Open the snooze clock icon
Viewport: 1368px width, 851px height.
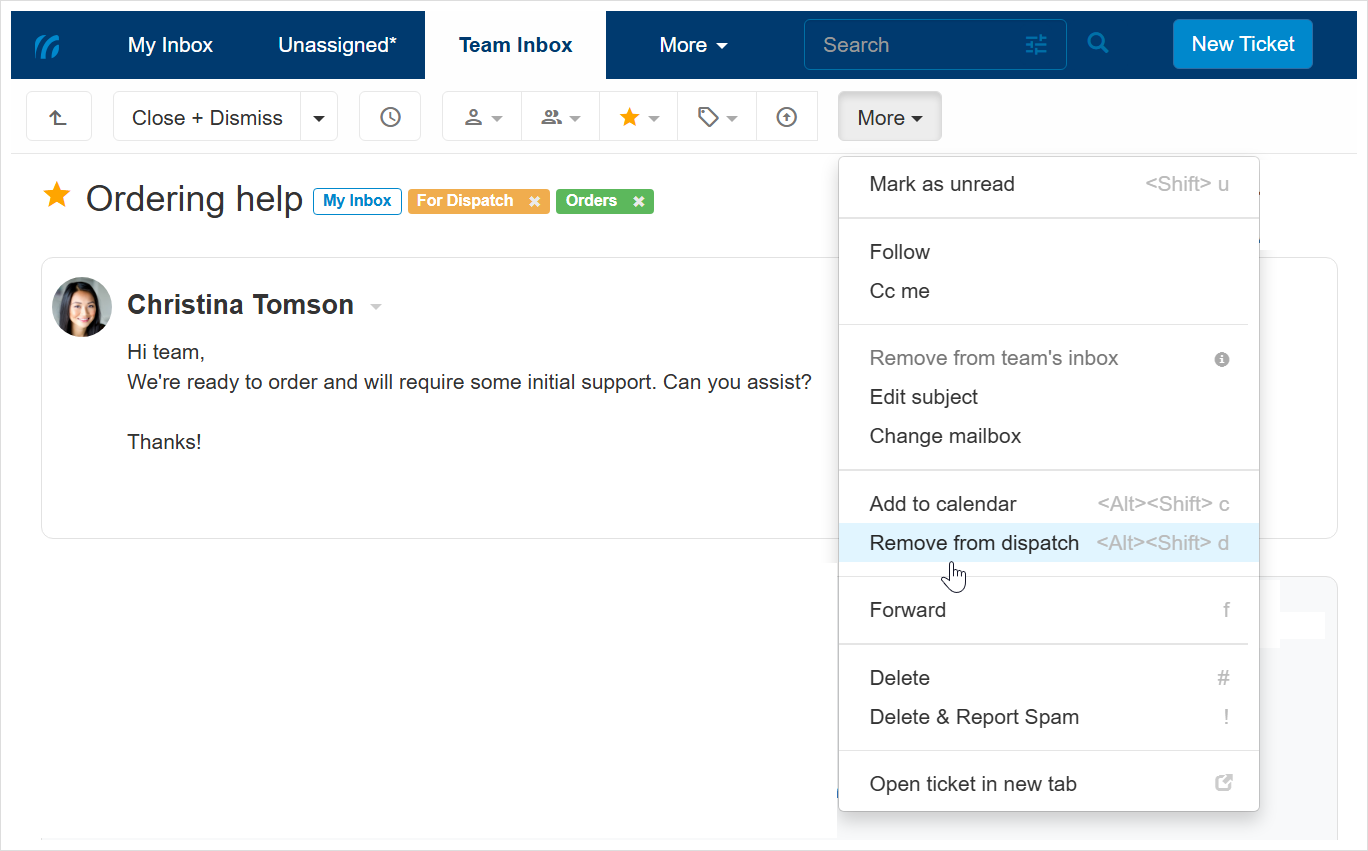[x=390, y=116]
